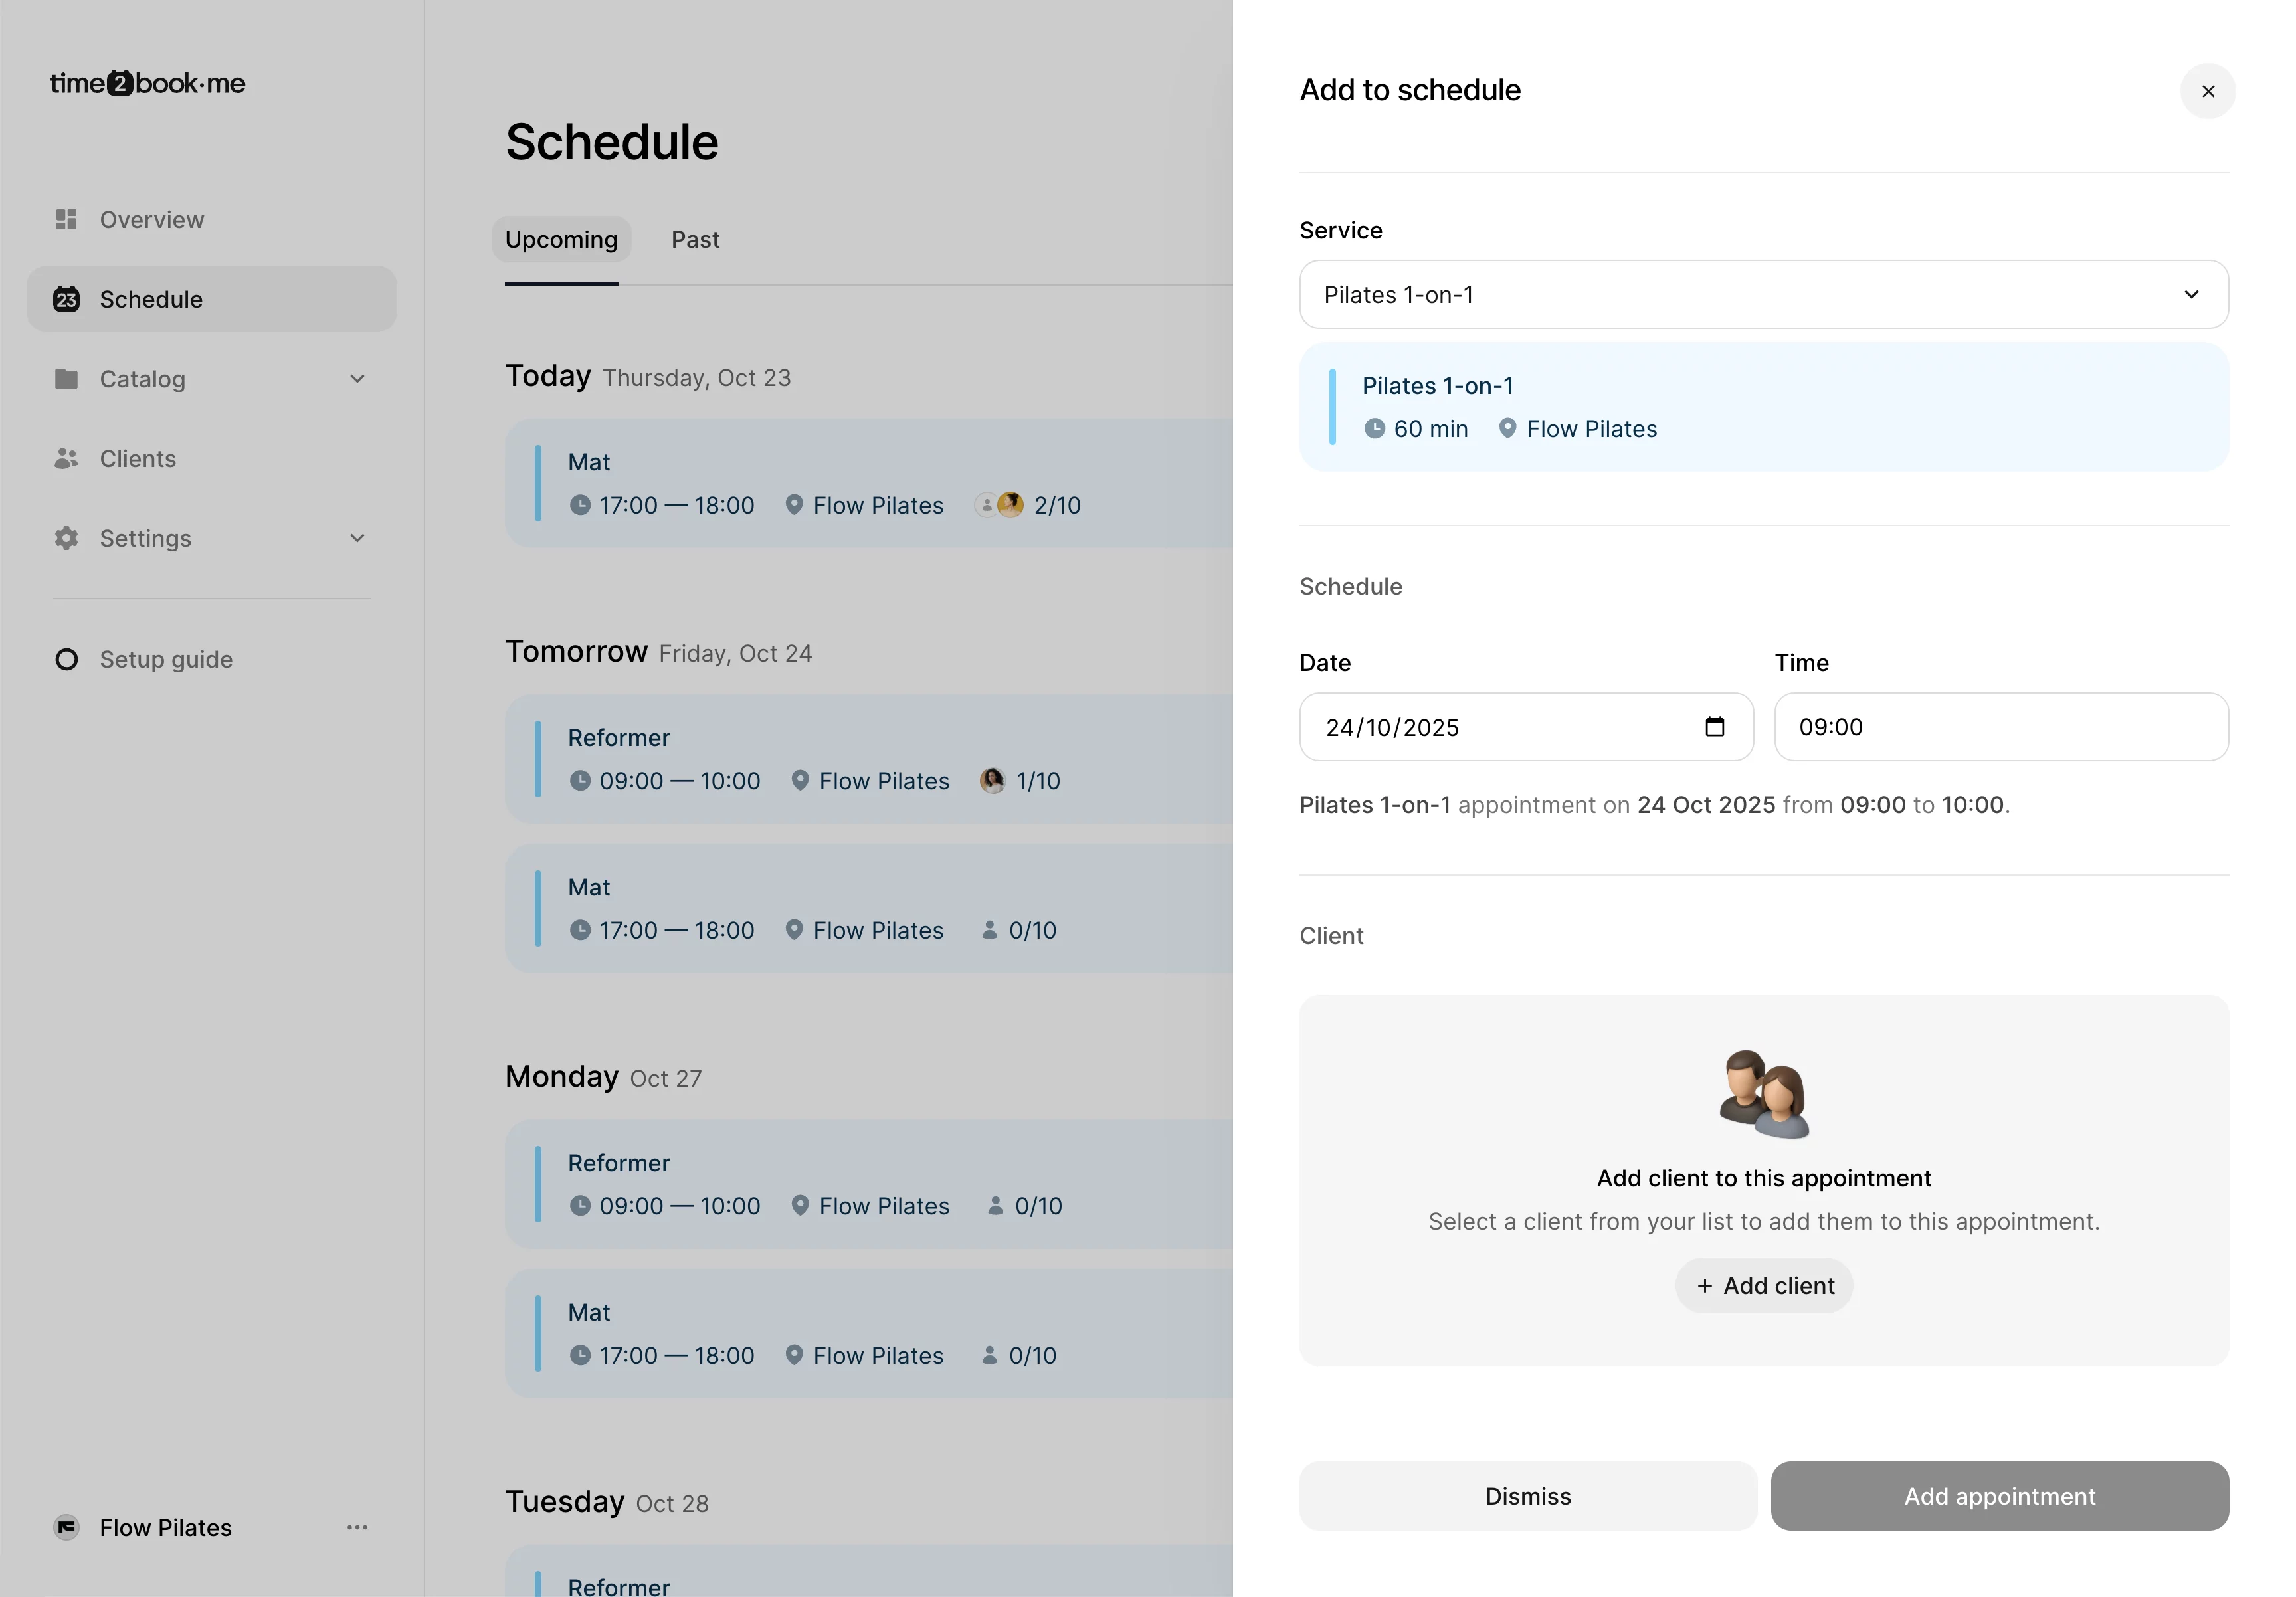Click the Clients people icon in sidebar
This screenshot has width=2296, height=1597.
point(66,458)
